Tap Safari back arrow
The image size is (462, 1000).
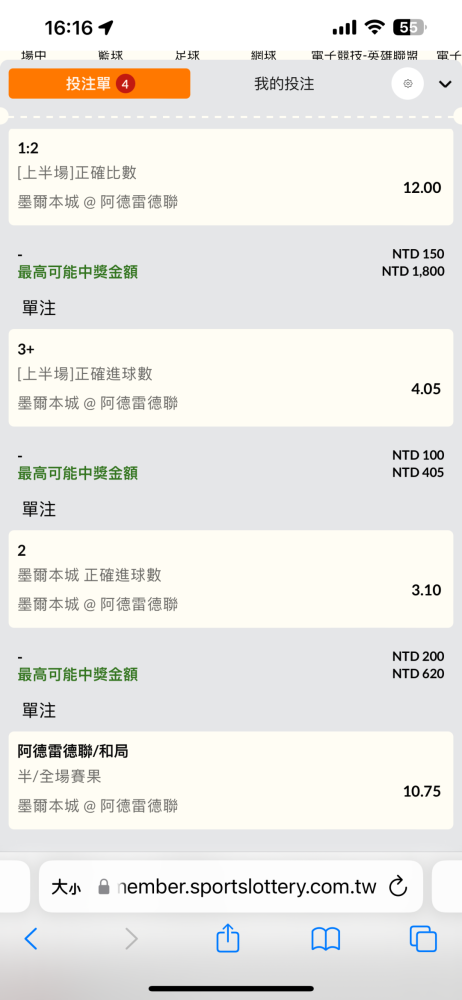pyautogui.click(x=31, y=939)
